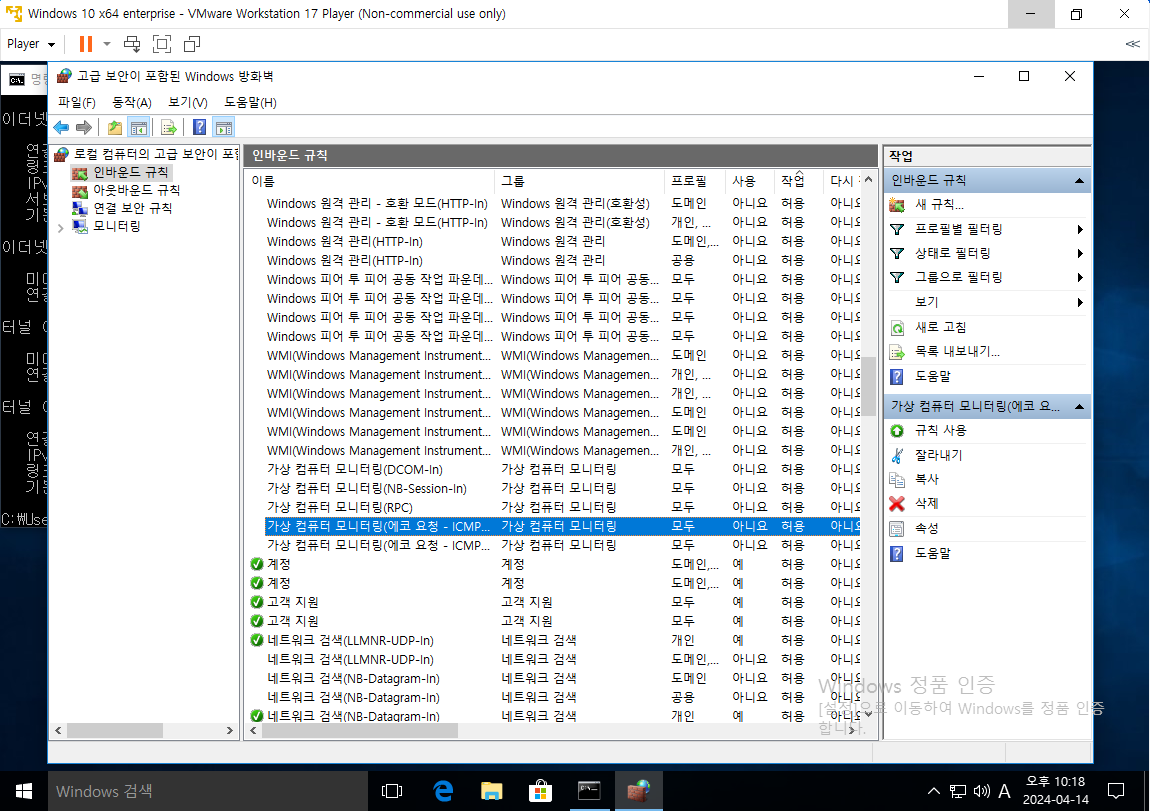Open the 동작(A) menu
The height and width of the screenshot is (811, 1150).
tap(132, 102)
